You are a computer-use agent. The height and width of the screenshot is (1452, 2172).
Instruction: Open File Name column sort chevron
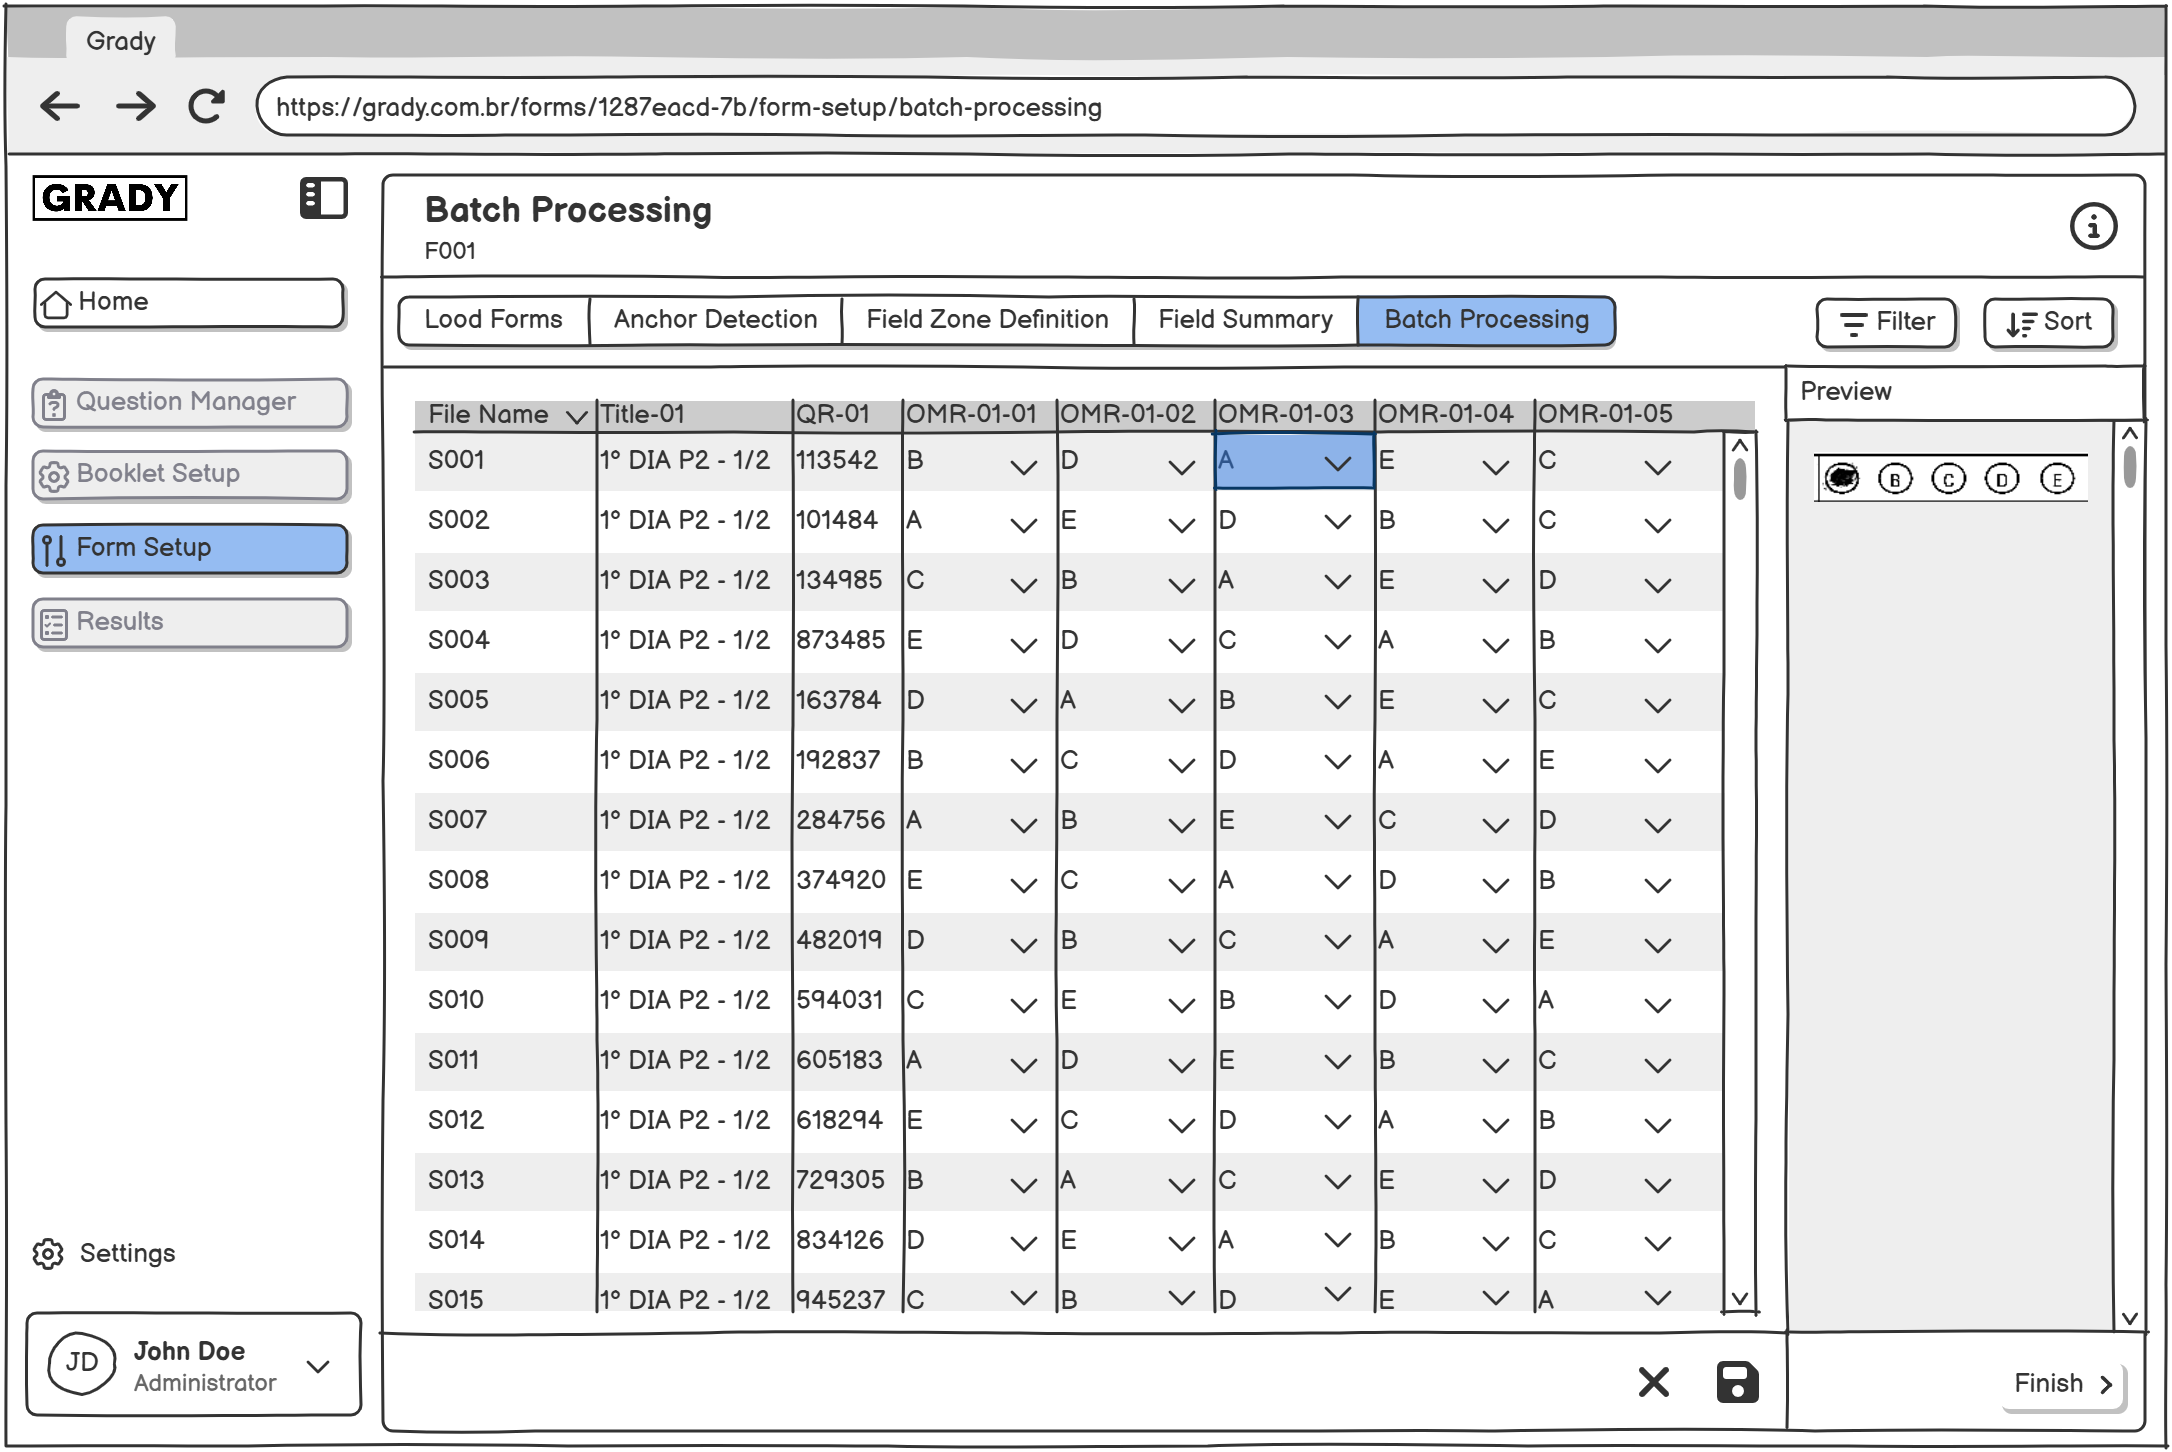point(576,416)
